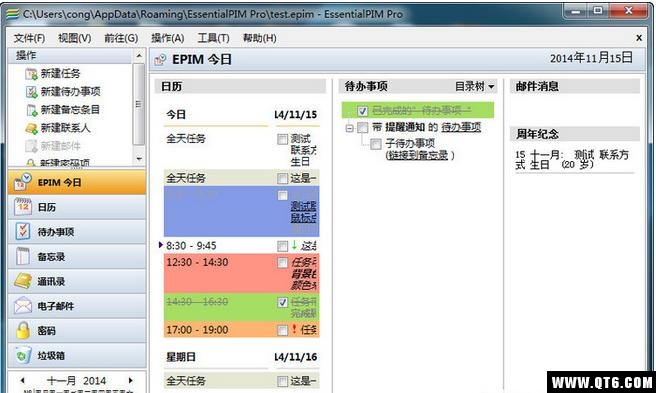Follow the 链接到备忘录 link
Image resolution: width=656 pixels, height=393 pixels.
418,155
